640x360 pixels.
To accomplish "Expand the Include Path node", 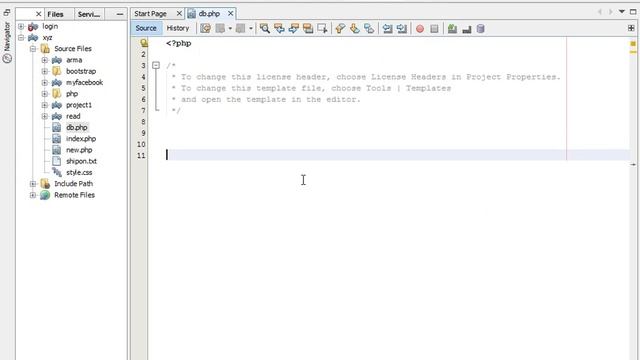I will click(x=33, y=184).
